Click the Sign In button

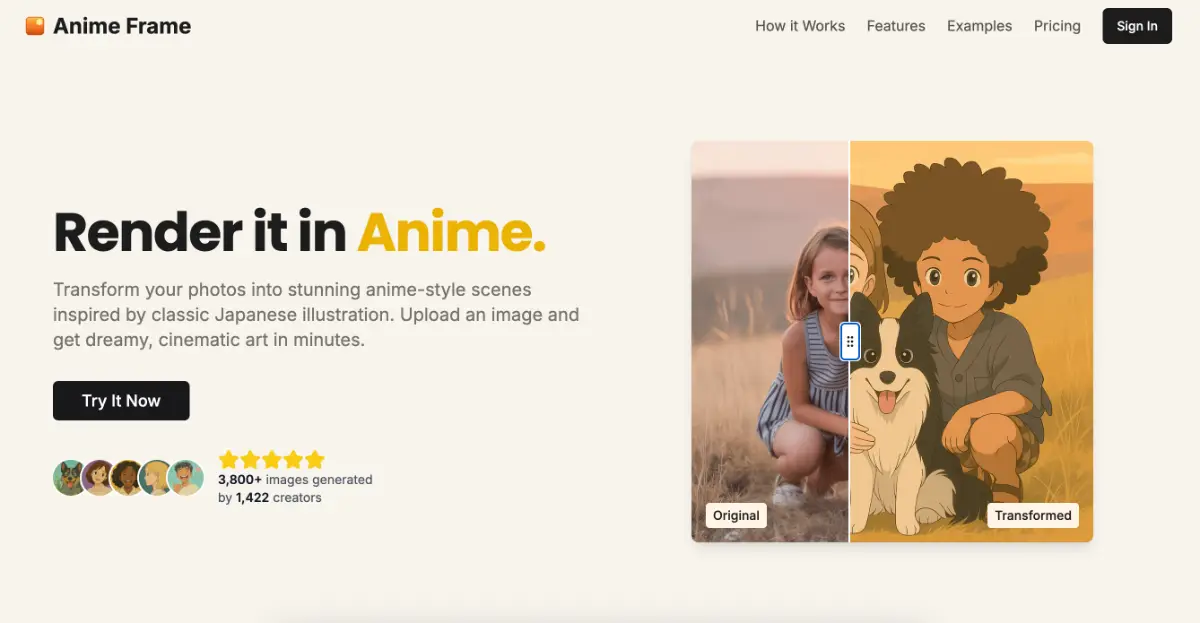pyautogui.click(x=1137, y=26)
